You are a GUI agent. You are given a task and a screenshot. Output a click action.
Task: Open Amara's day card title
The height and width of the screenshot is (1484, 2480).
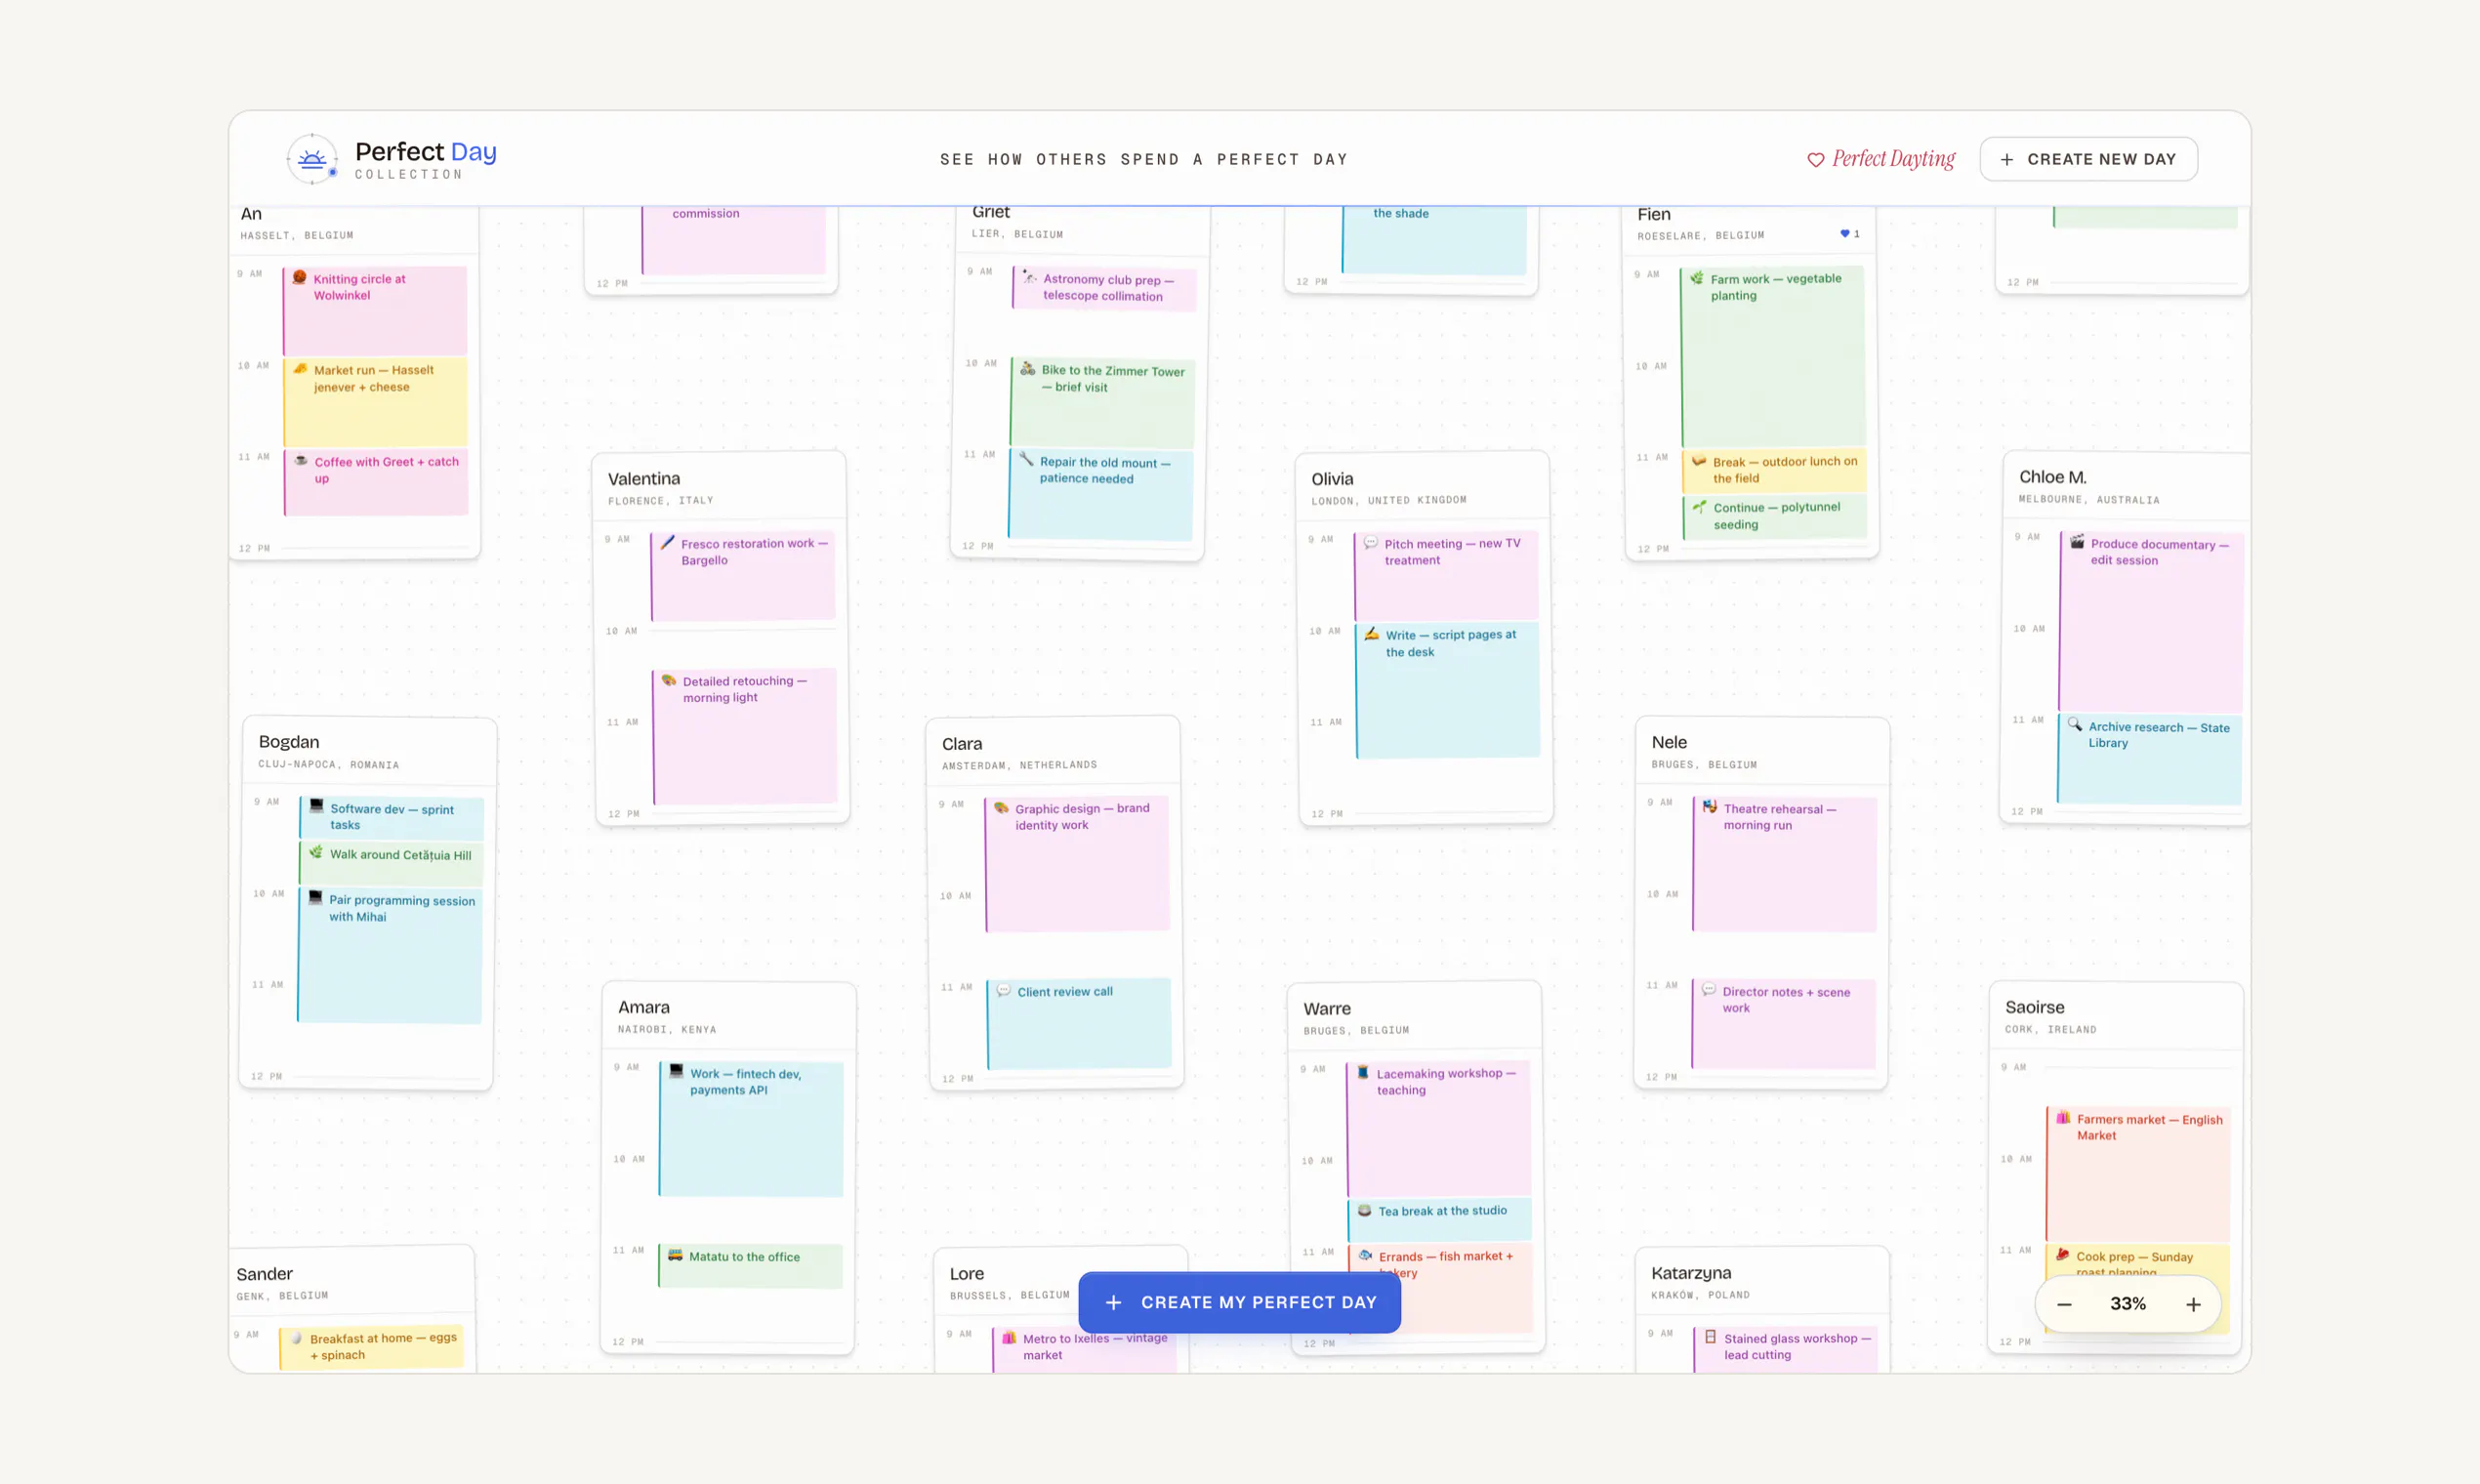coord(644,1007)
